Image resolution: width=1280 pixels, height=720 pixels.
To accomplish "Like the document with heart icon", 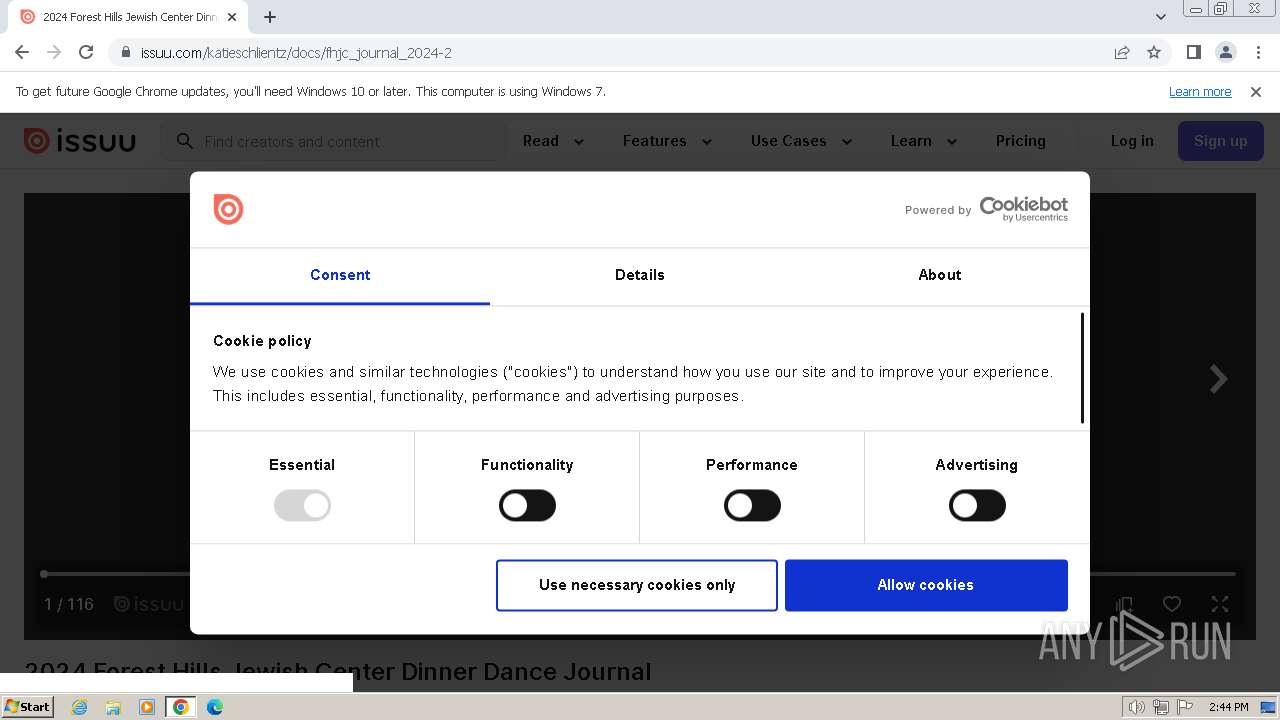I will point(1172,604).
